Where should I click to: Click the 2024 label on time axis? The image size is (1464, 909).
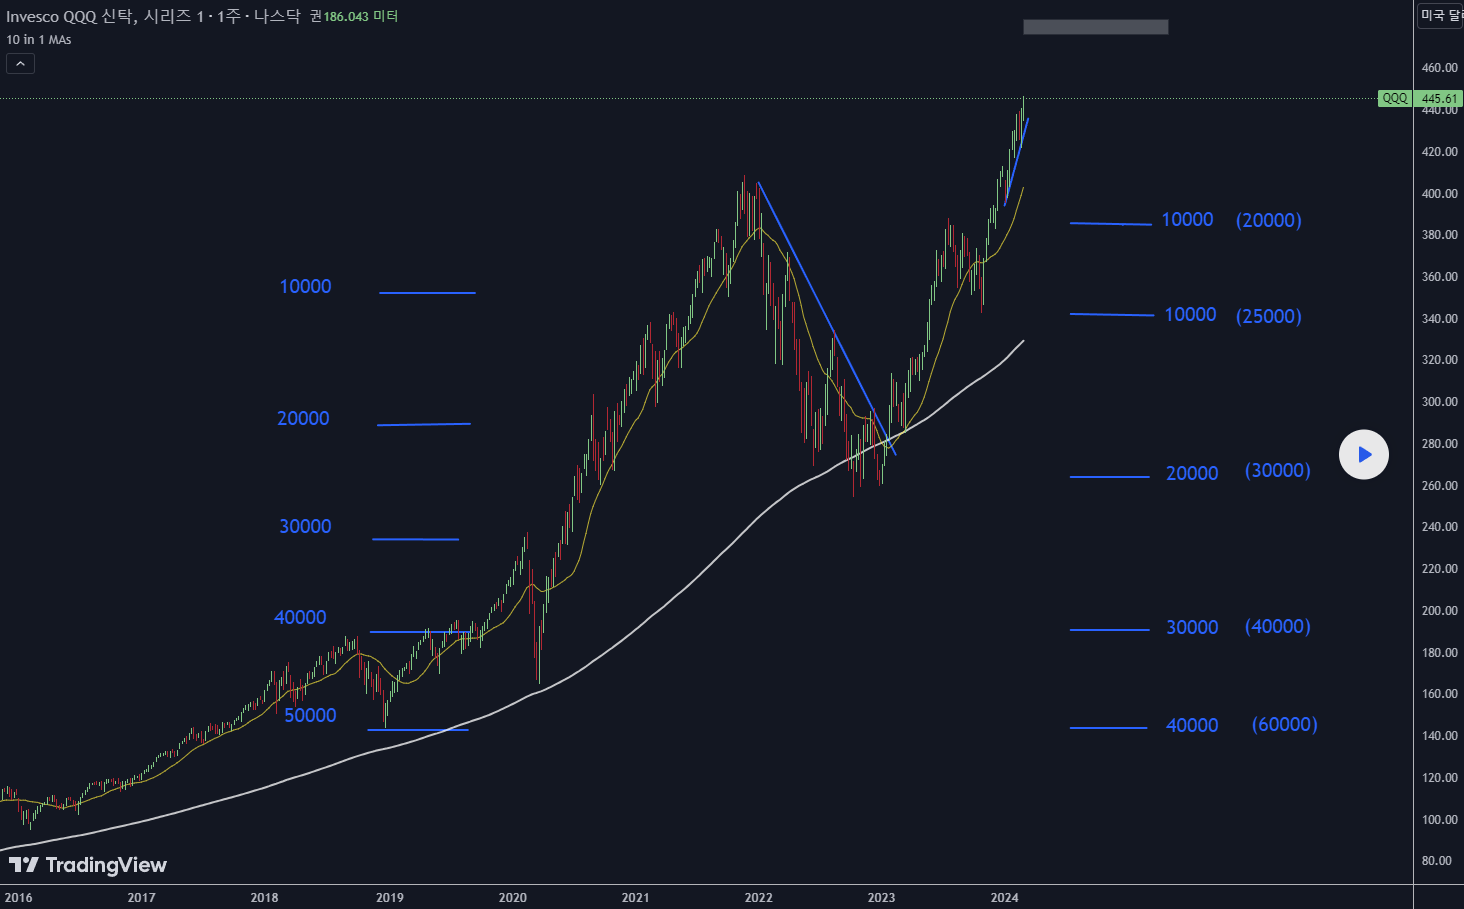[x=1004, y=897]
